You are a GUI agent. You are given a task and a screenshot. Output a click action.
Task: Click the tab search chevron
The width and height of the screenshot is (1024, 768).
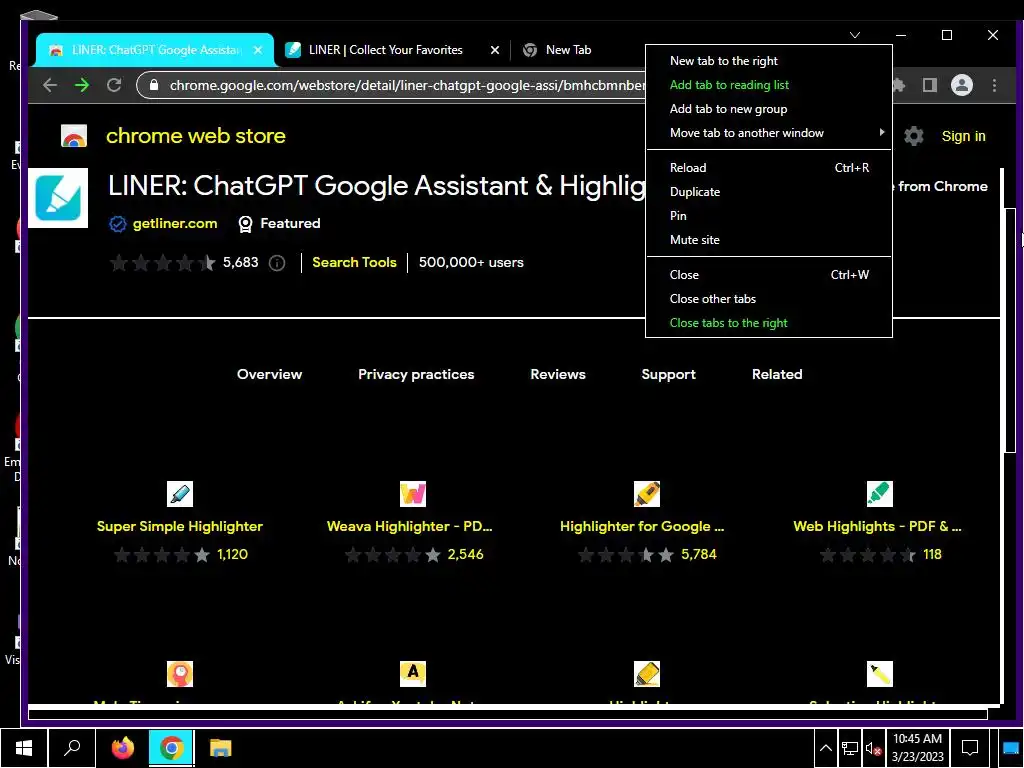[855, 35]
